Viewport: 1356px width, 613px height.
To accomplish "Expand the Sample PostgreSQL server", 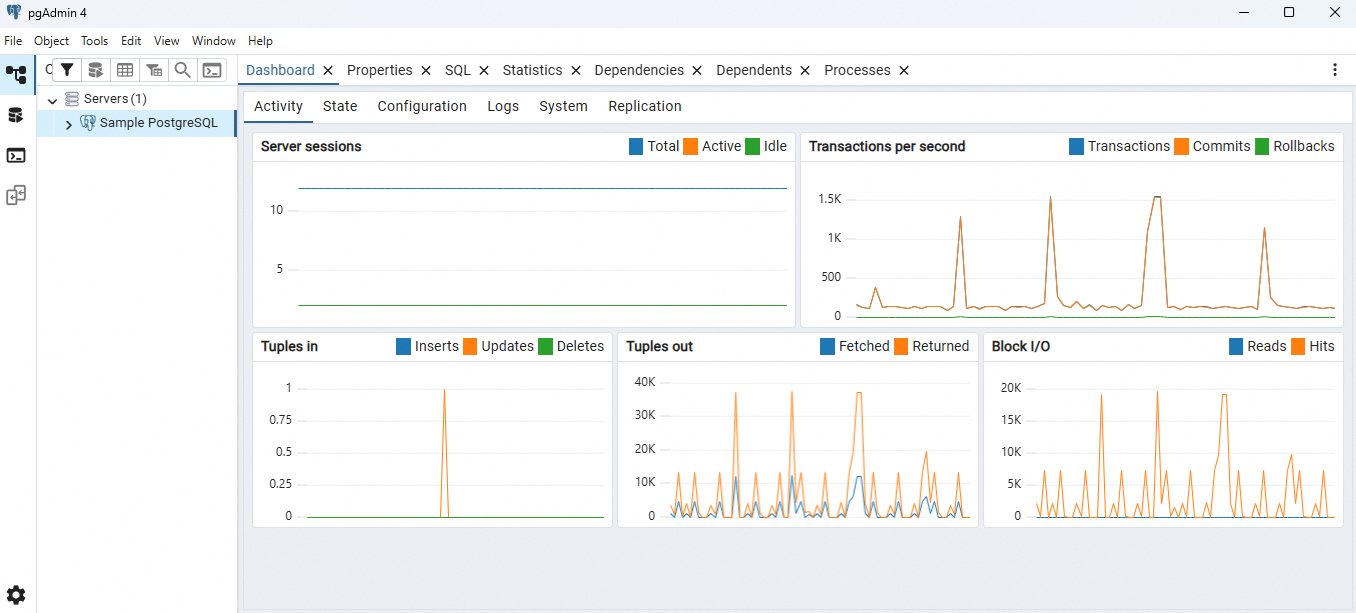I will [68, 122].
